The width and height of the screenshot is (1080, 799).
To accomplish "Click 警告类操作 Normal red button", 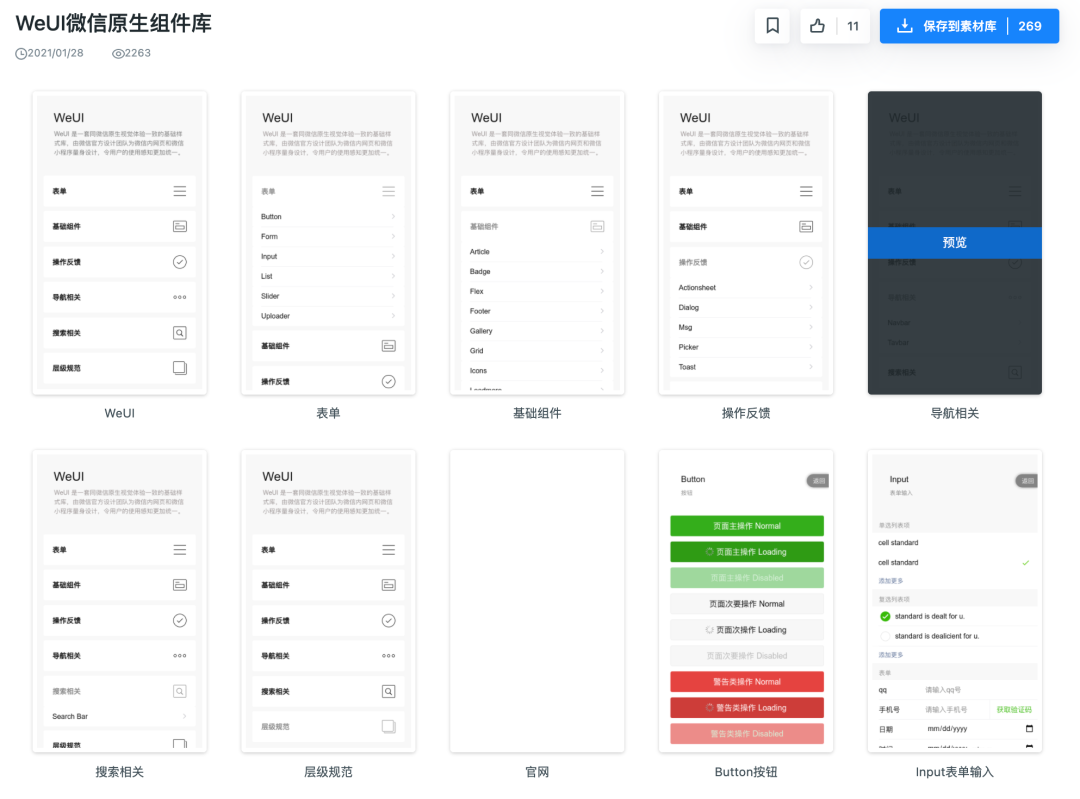I will (x=747, y=682).
